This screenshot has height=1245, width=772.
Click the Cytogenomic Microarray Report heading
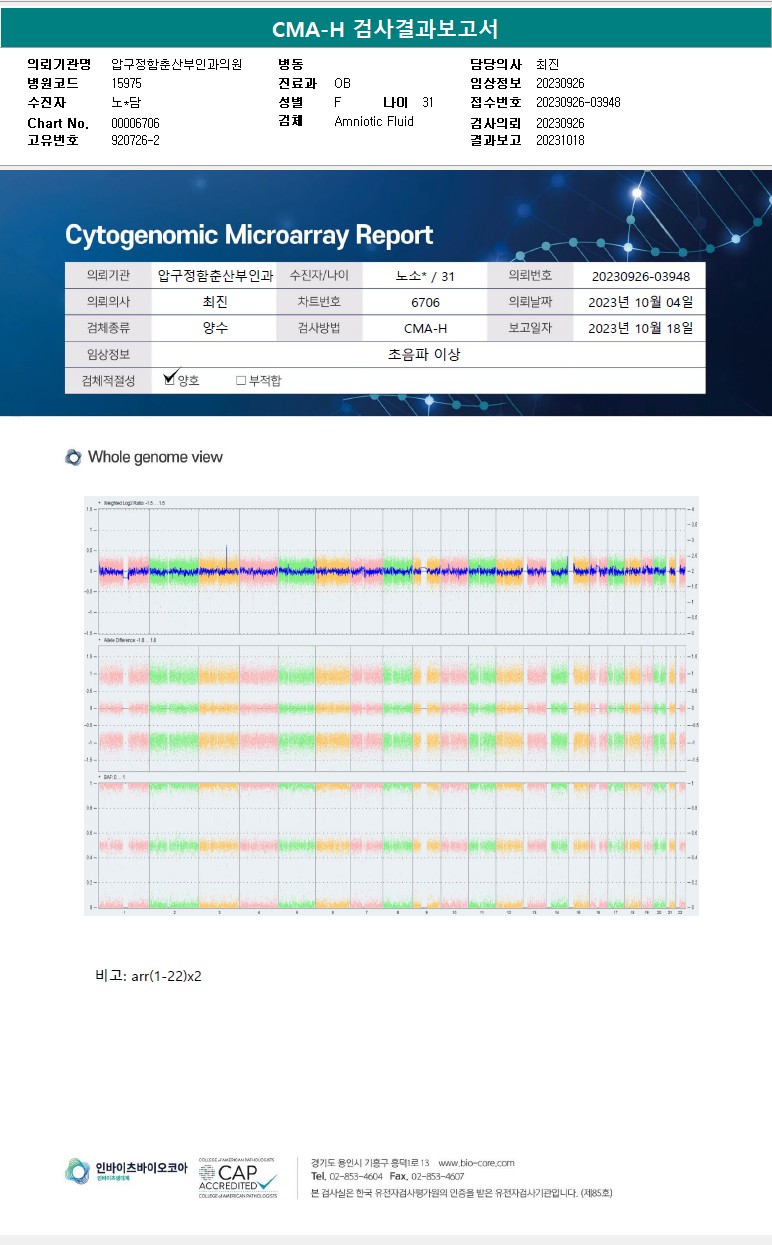pyautogui.click(x=249, y=235)
